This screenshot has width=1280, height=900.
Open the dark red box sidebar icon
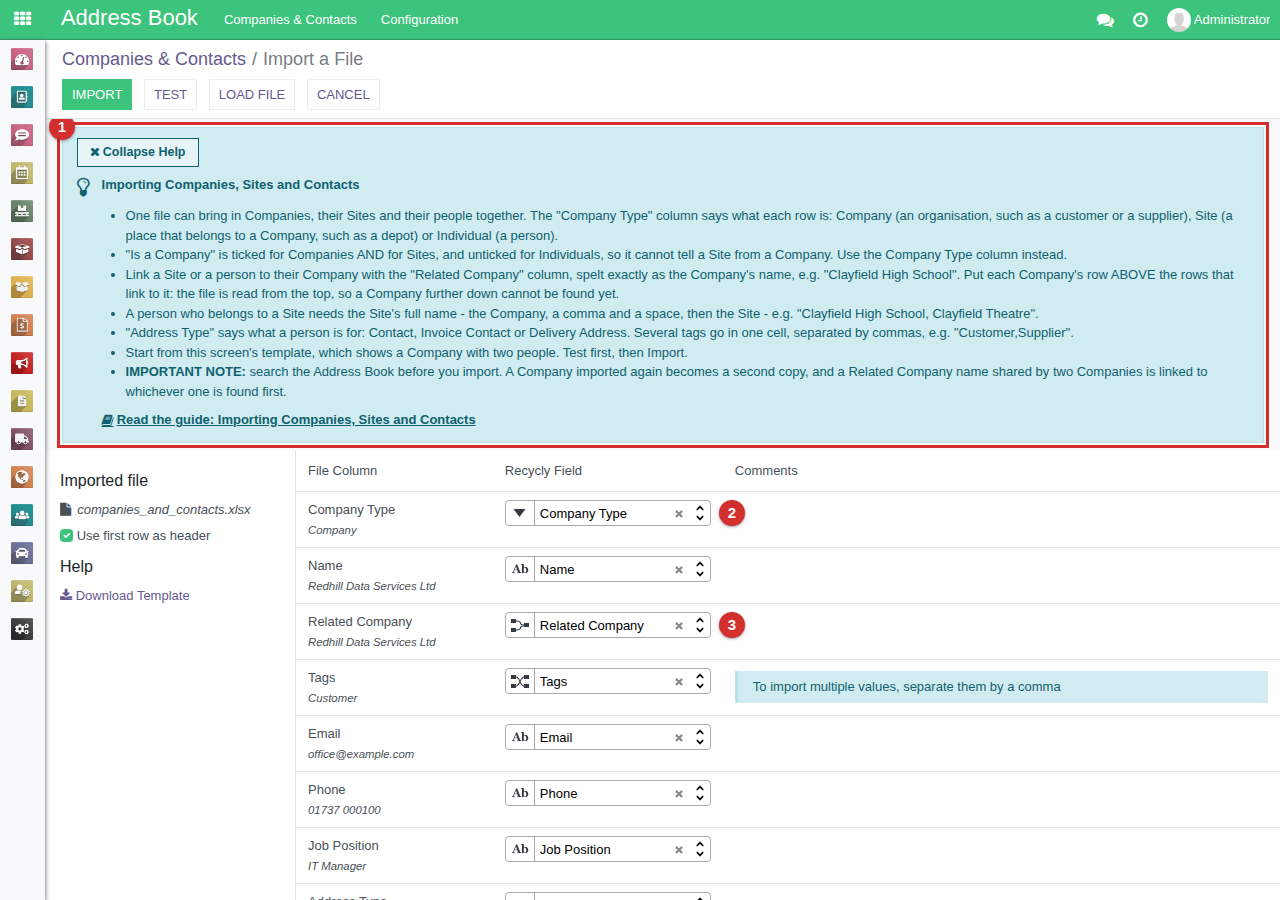tap(22, 249)
